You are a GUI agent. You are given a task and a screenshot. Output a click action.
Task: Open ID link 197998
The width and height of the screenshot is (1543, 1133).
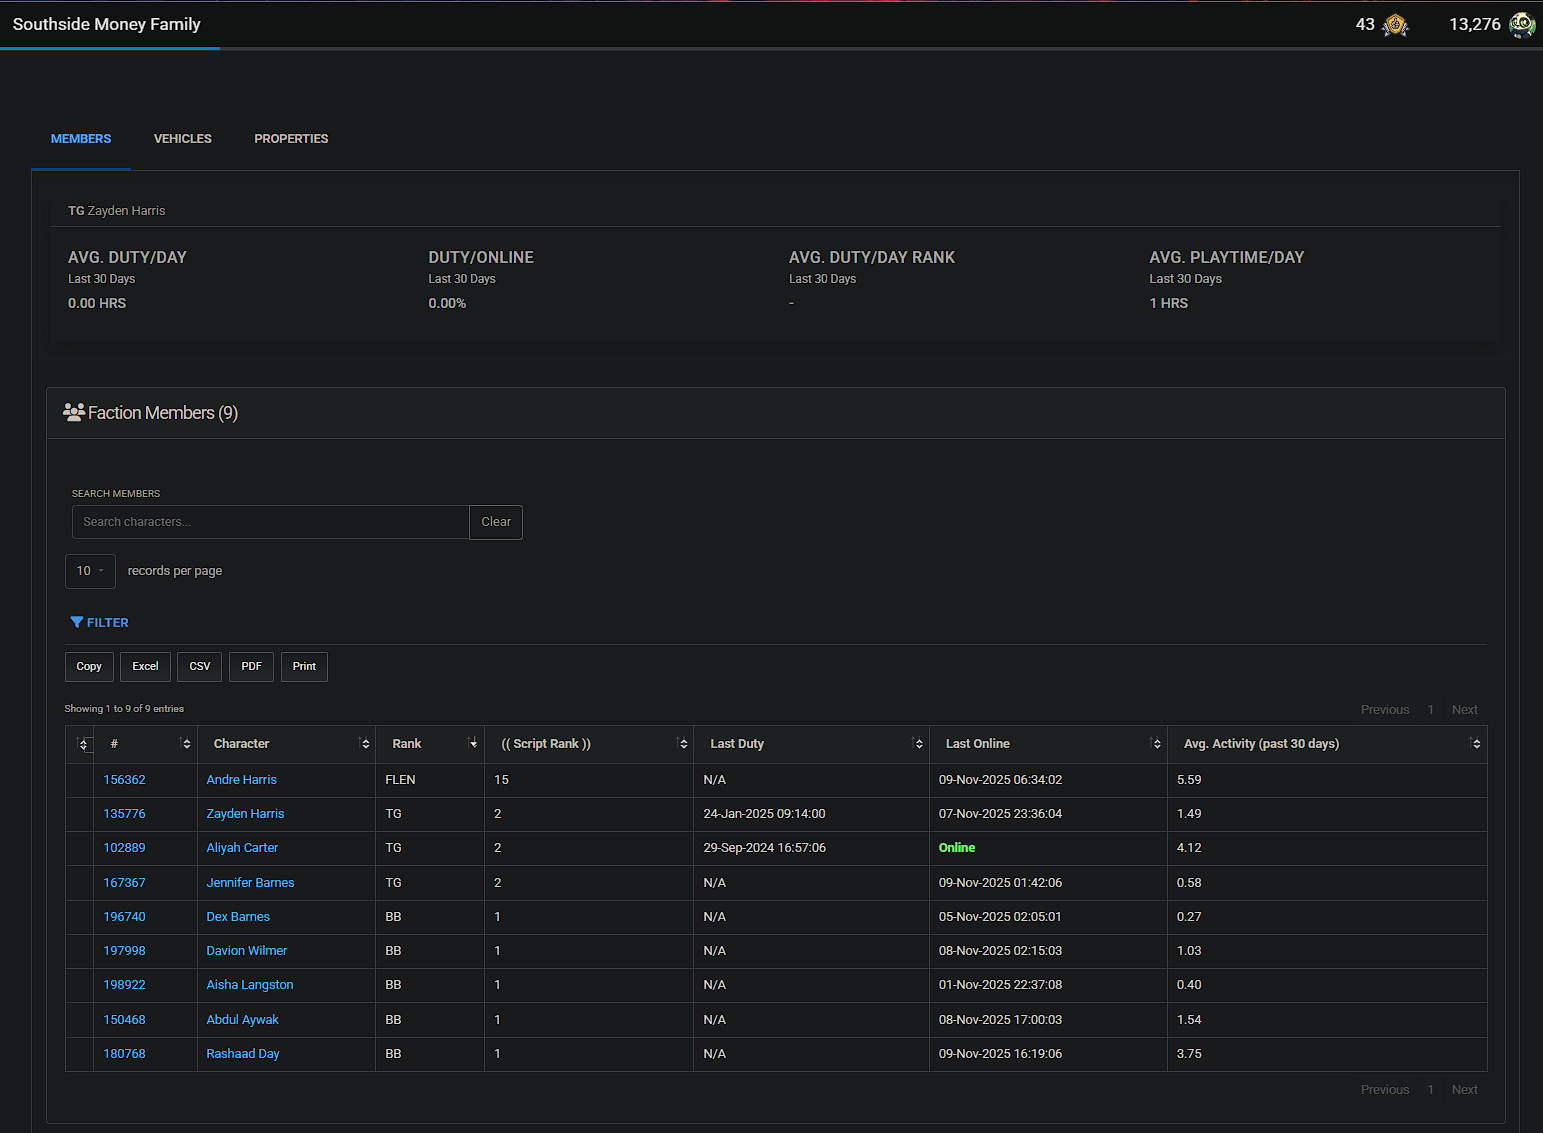tap(124, 951)
